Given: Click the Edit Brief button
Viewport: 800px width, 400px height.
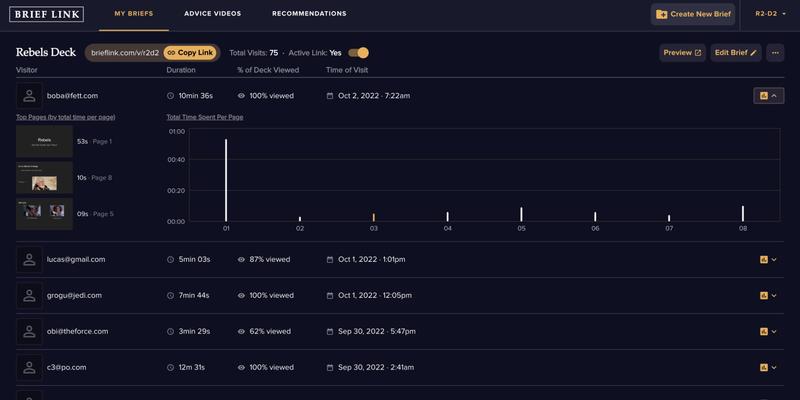Looking at the screenshot, I should 735,53.
